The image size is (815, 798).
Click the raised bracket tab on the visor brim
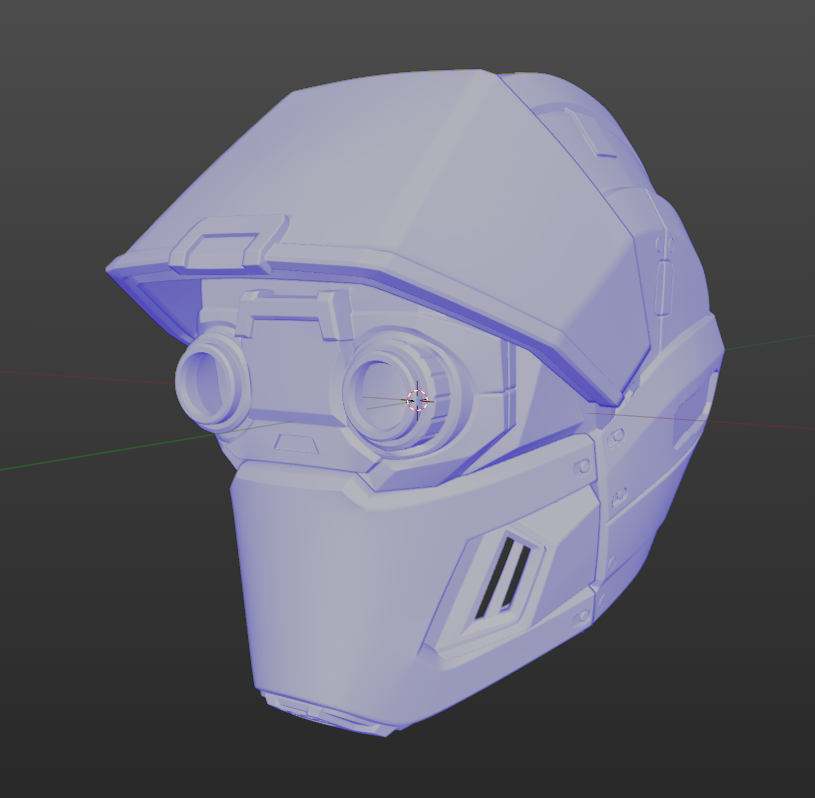point(229,244)
